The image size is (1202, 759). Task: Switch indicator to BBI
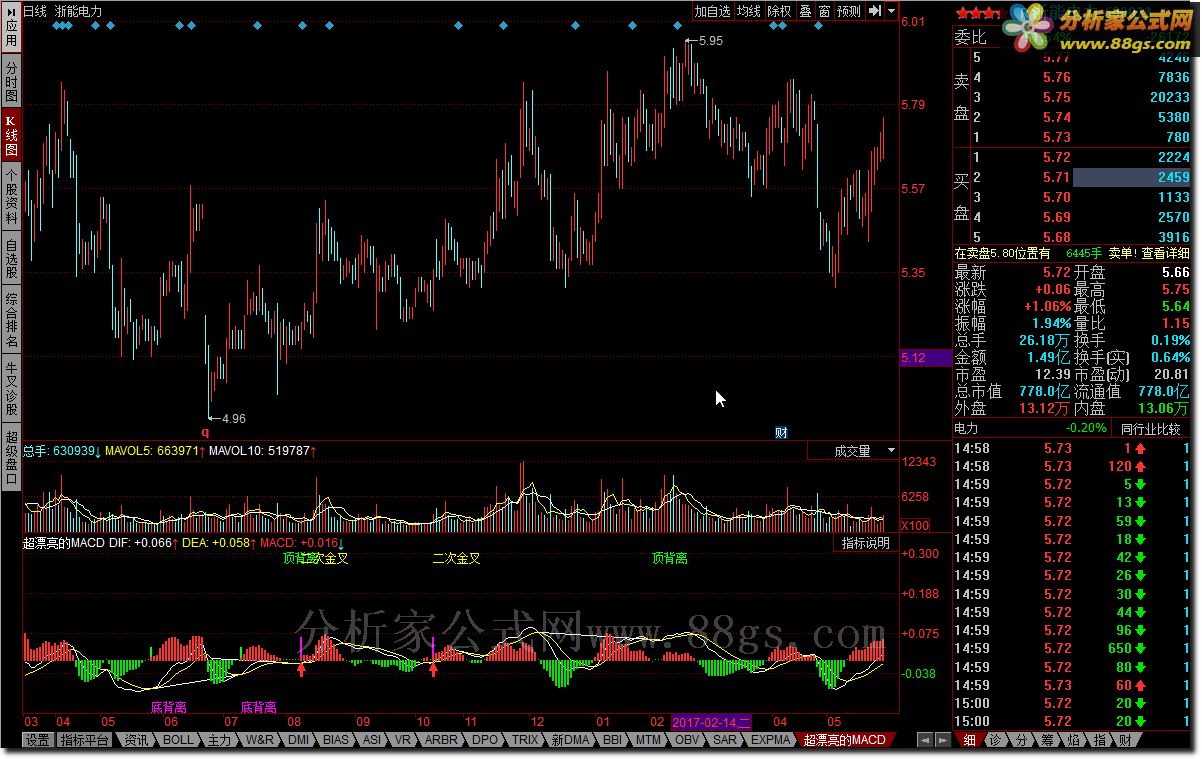pyautogui.click(x=612, y=740)
